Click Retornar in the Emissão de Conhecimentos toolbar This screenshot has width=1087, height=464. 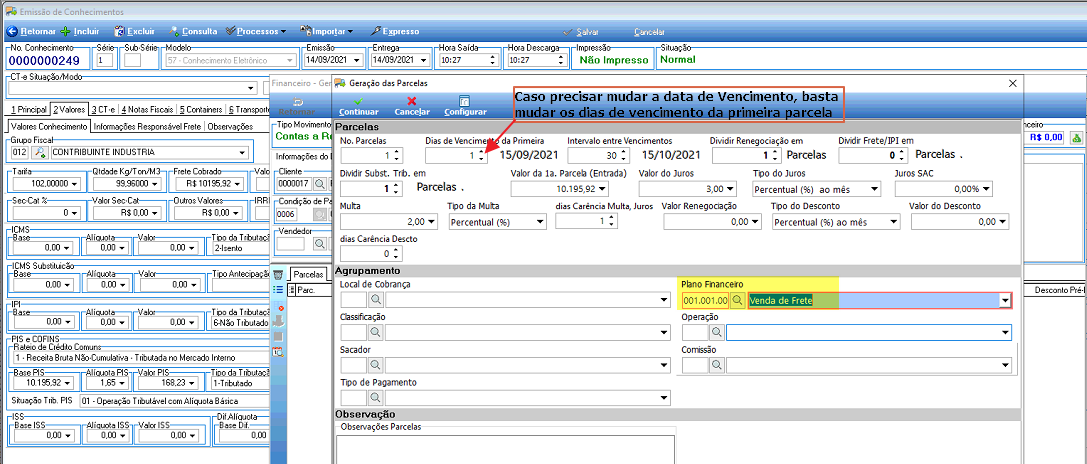31,31
